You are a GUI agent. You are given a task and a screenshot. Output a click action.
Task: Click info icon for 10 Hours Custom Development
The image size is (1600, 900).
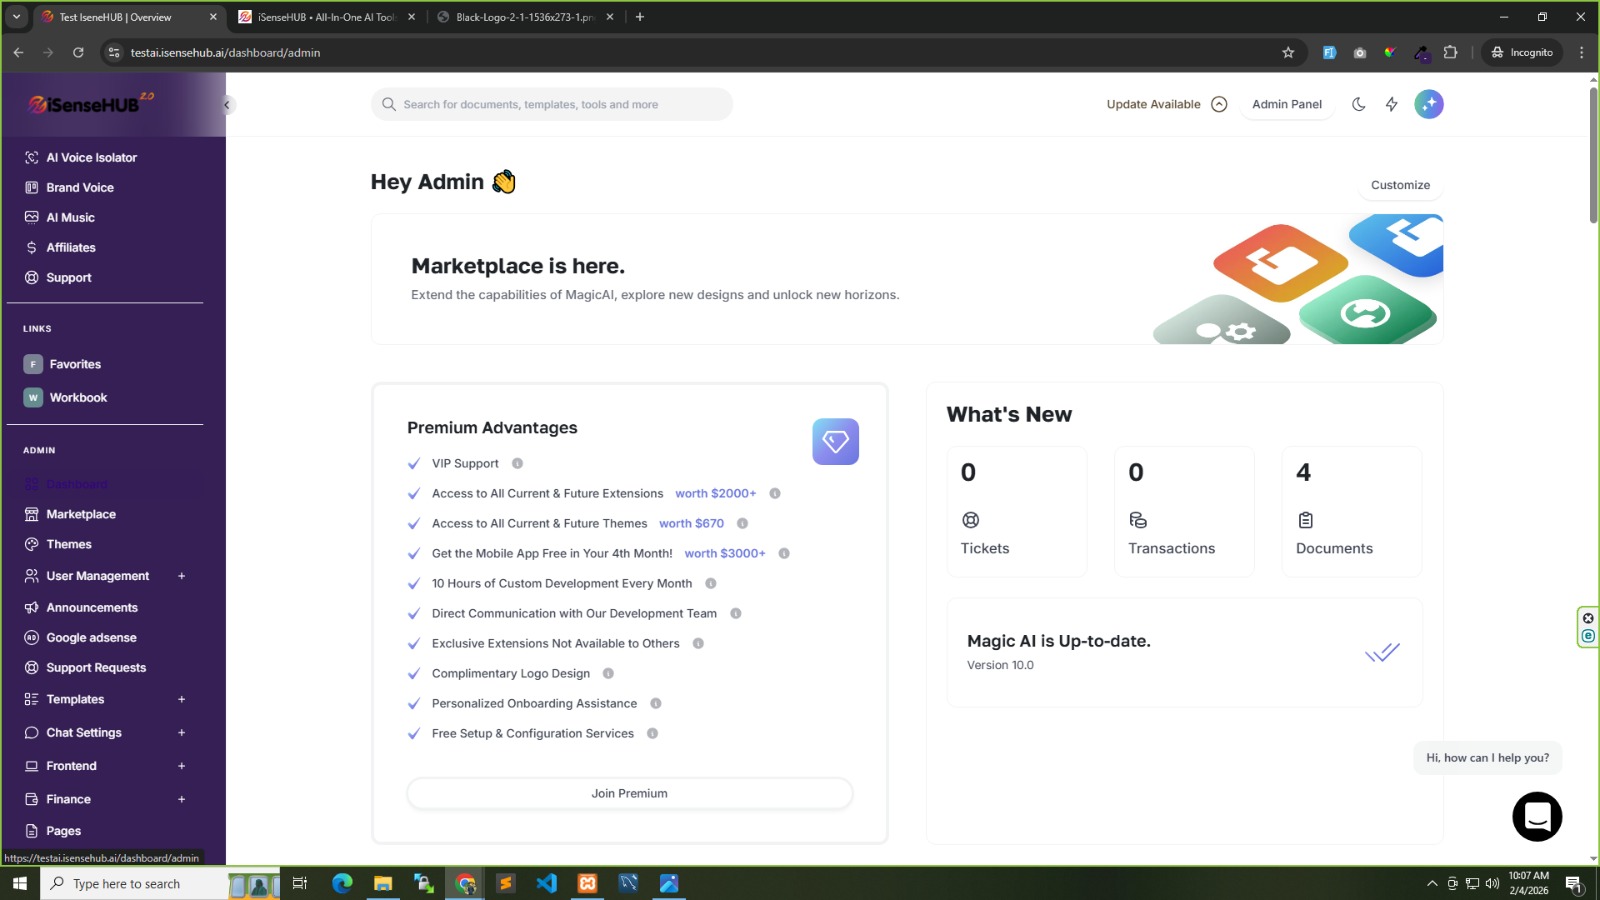(711, 584)
